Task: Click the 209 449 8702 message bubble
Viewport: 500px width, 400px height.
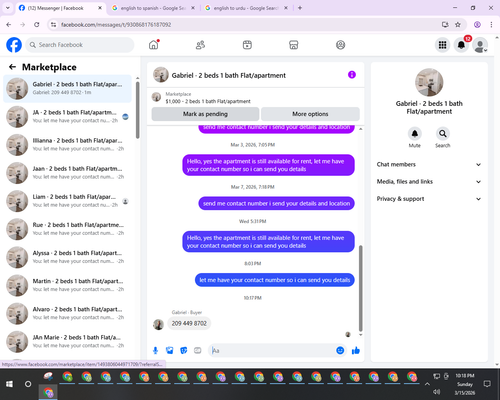Action: [x=189, y=323]
